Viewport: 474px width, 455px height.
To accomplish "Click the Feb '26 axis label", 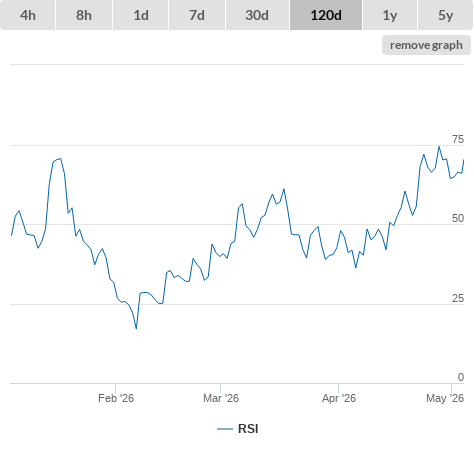I will coord(116,398).
